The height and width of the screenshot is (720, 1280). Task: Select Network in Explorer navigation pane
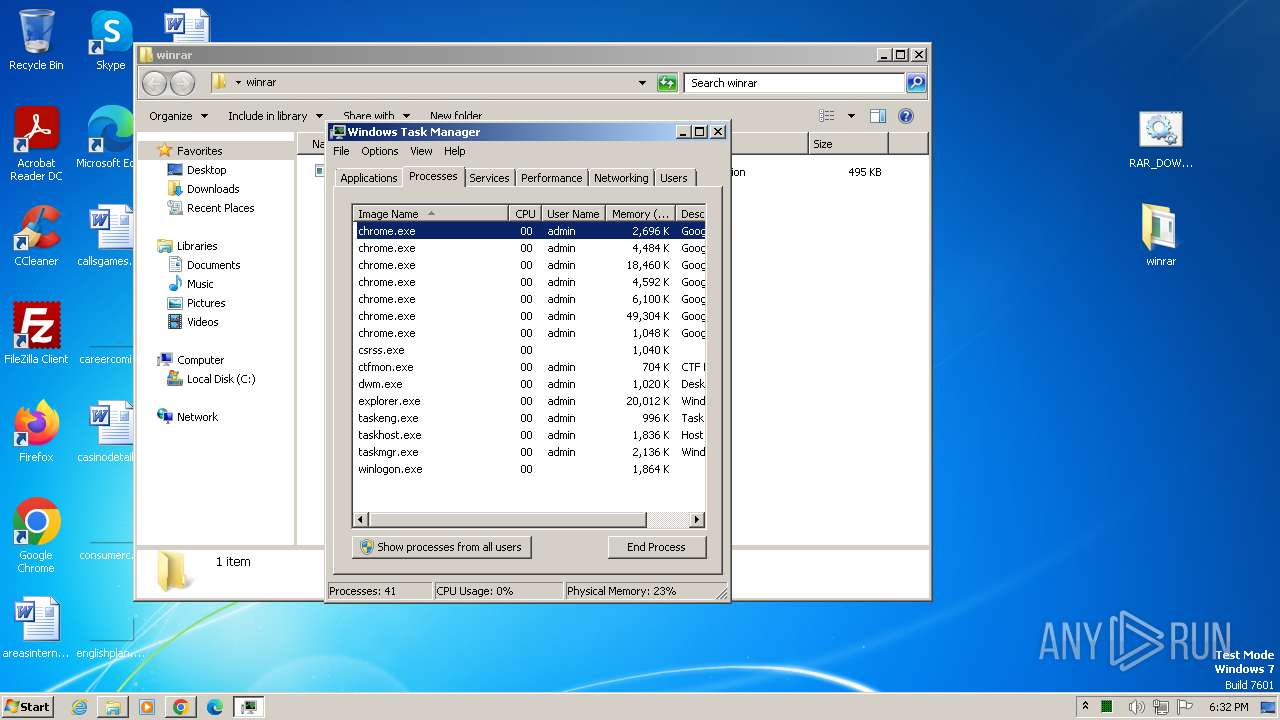click(197, 417)
